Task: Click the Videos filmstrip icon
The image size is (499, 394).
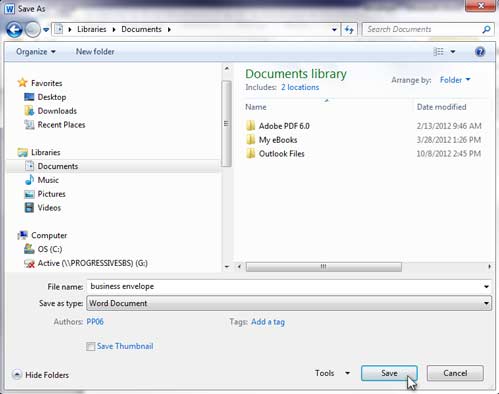Action: (29, 208)
